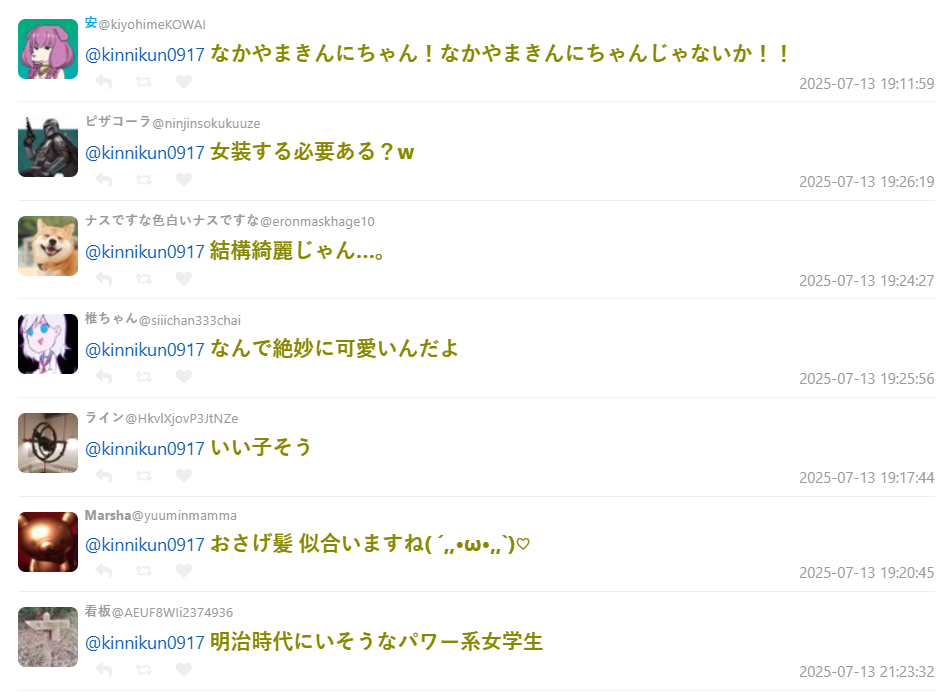Reply to ピザコーラ's tweet
Viewport: 952px width, 697px height.
coord(104,180)
